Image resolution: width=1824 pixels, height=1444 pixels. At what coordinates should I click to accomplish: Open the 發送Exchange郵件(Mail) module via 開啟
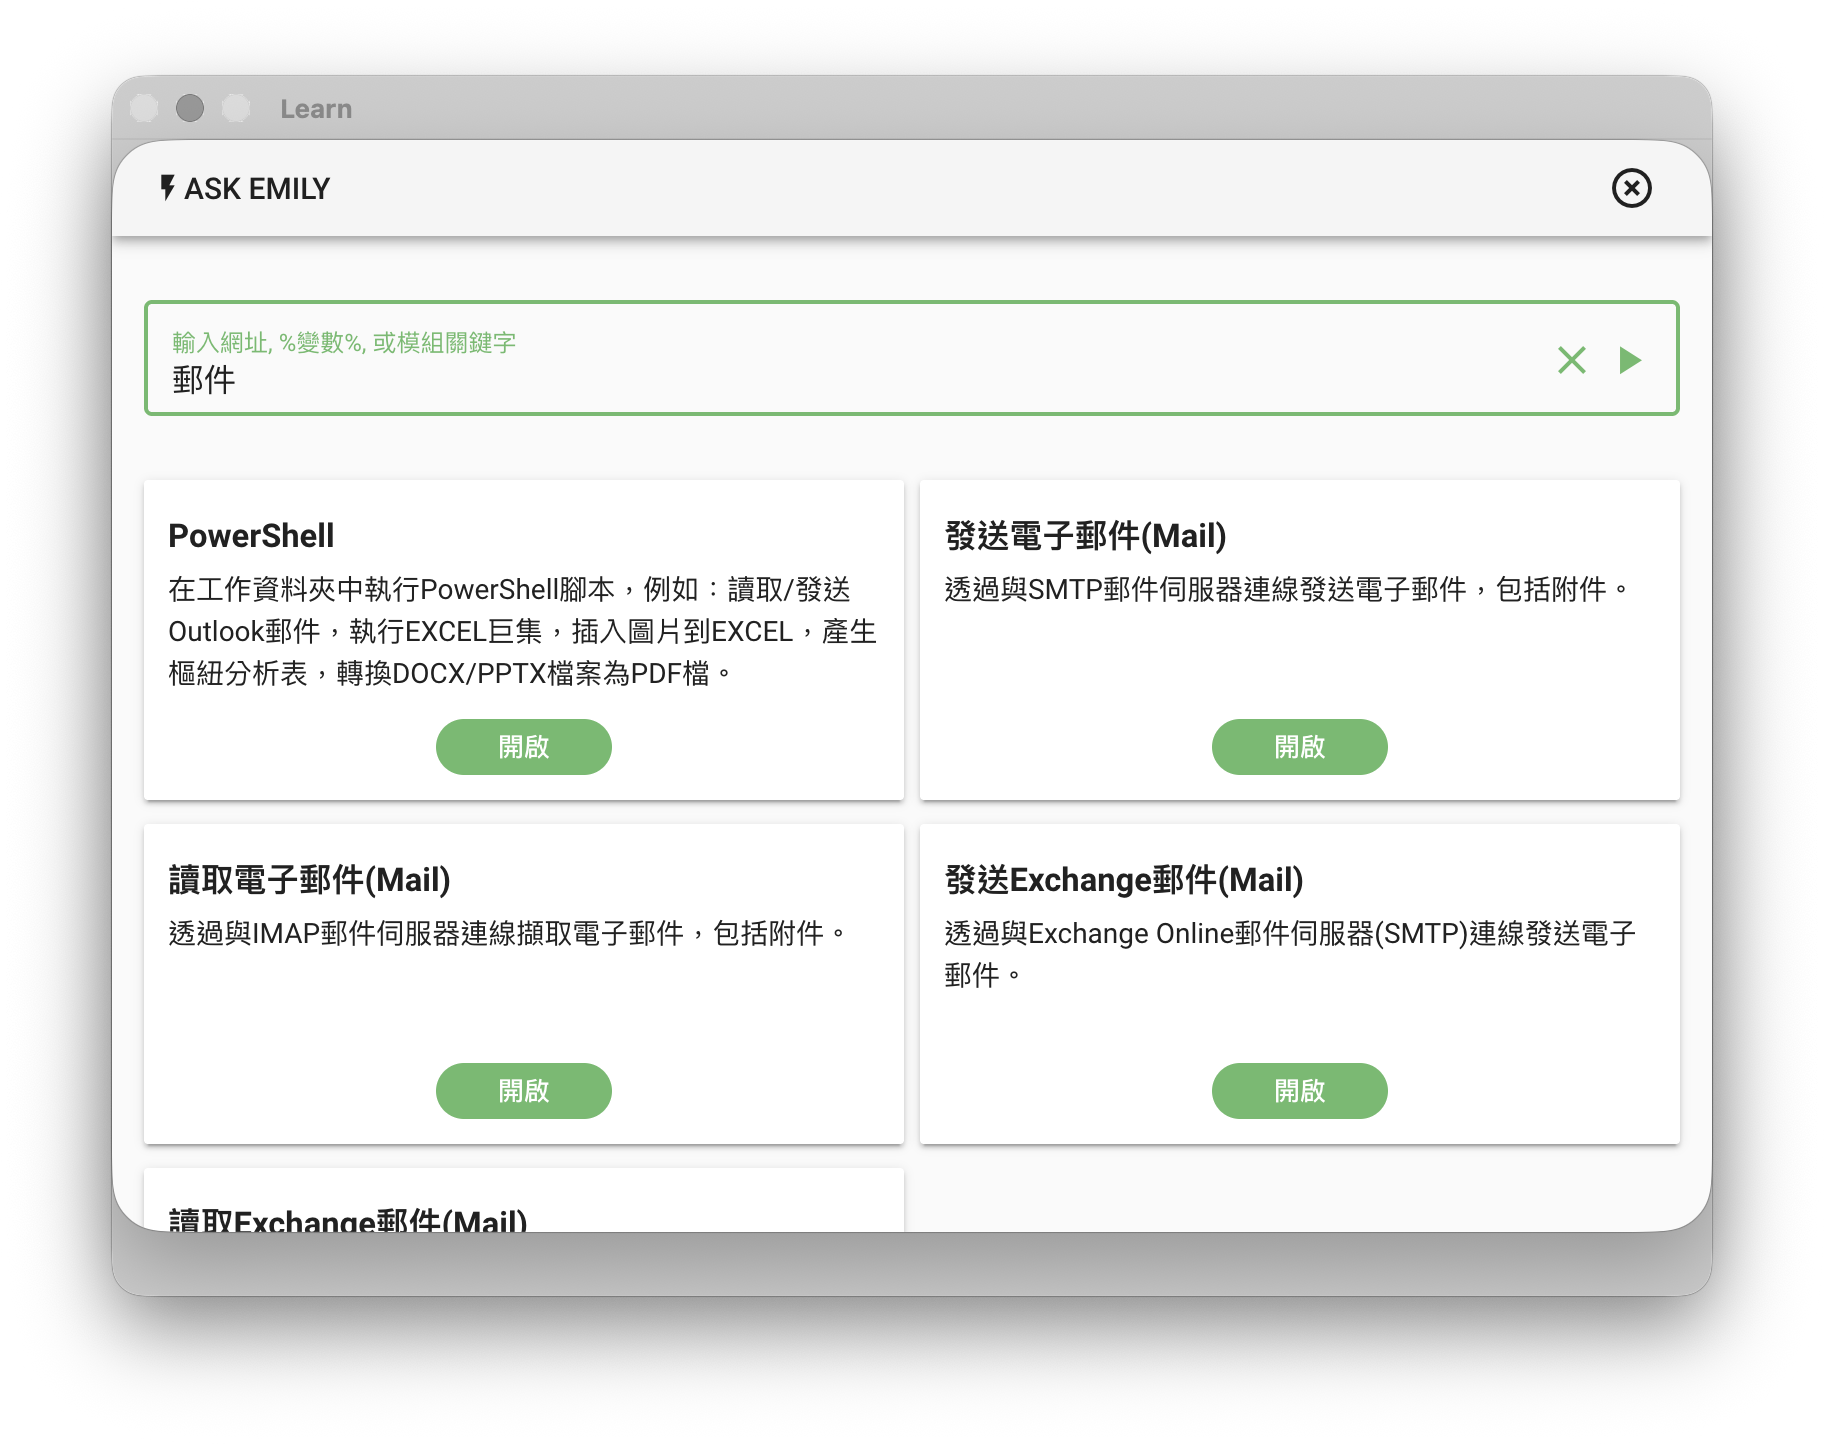pos(1299,1091)
